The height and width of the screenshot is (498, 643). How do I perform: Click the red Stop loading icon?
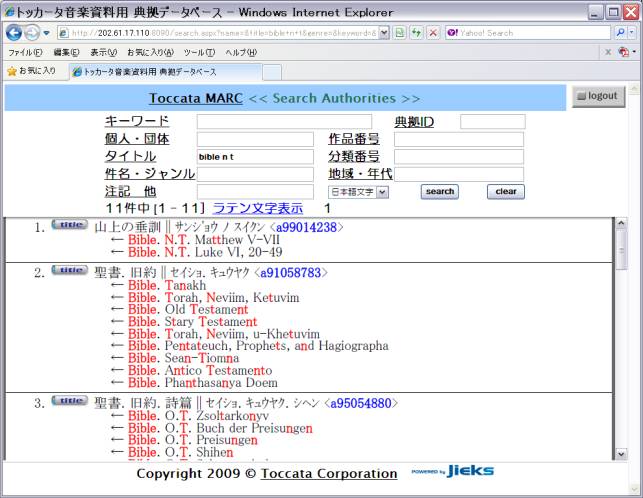click(433, 33)
